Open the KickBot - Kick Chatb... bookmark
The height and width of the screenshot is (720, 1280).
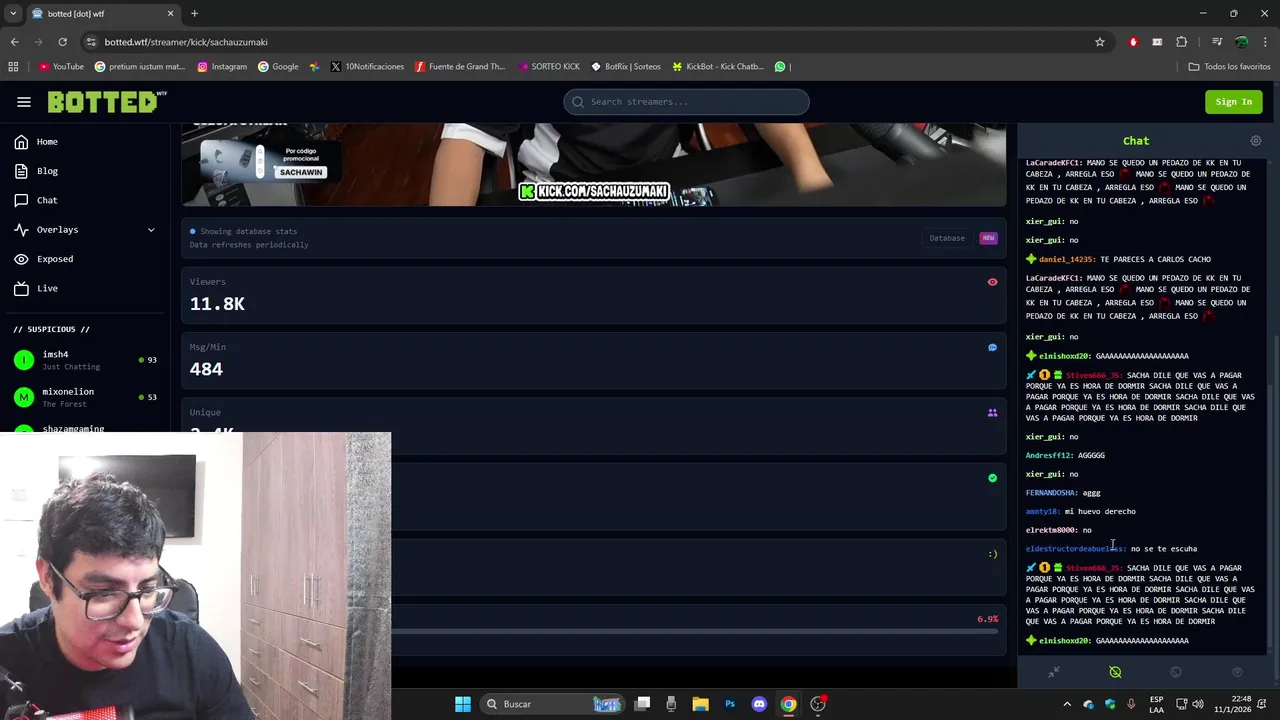click(718, 67)
